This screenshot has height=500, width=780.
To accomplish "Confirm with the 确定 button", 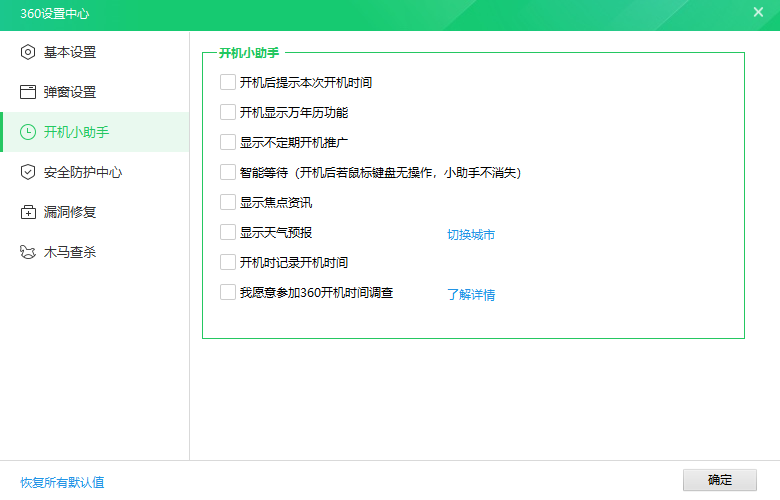I will click(719, 480).
